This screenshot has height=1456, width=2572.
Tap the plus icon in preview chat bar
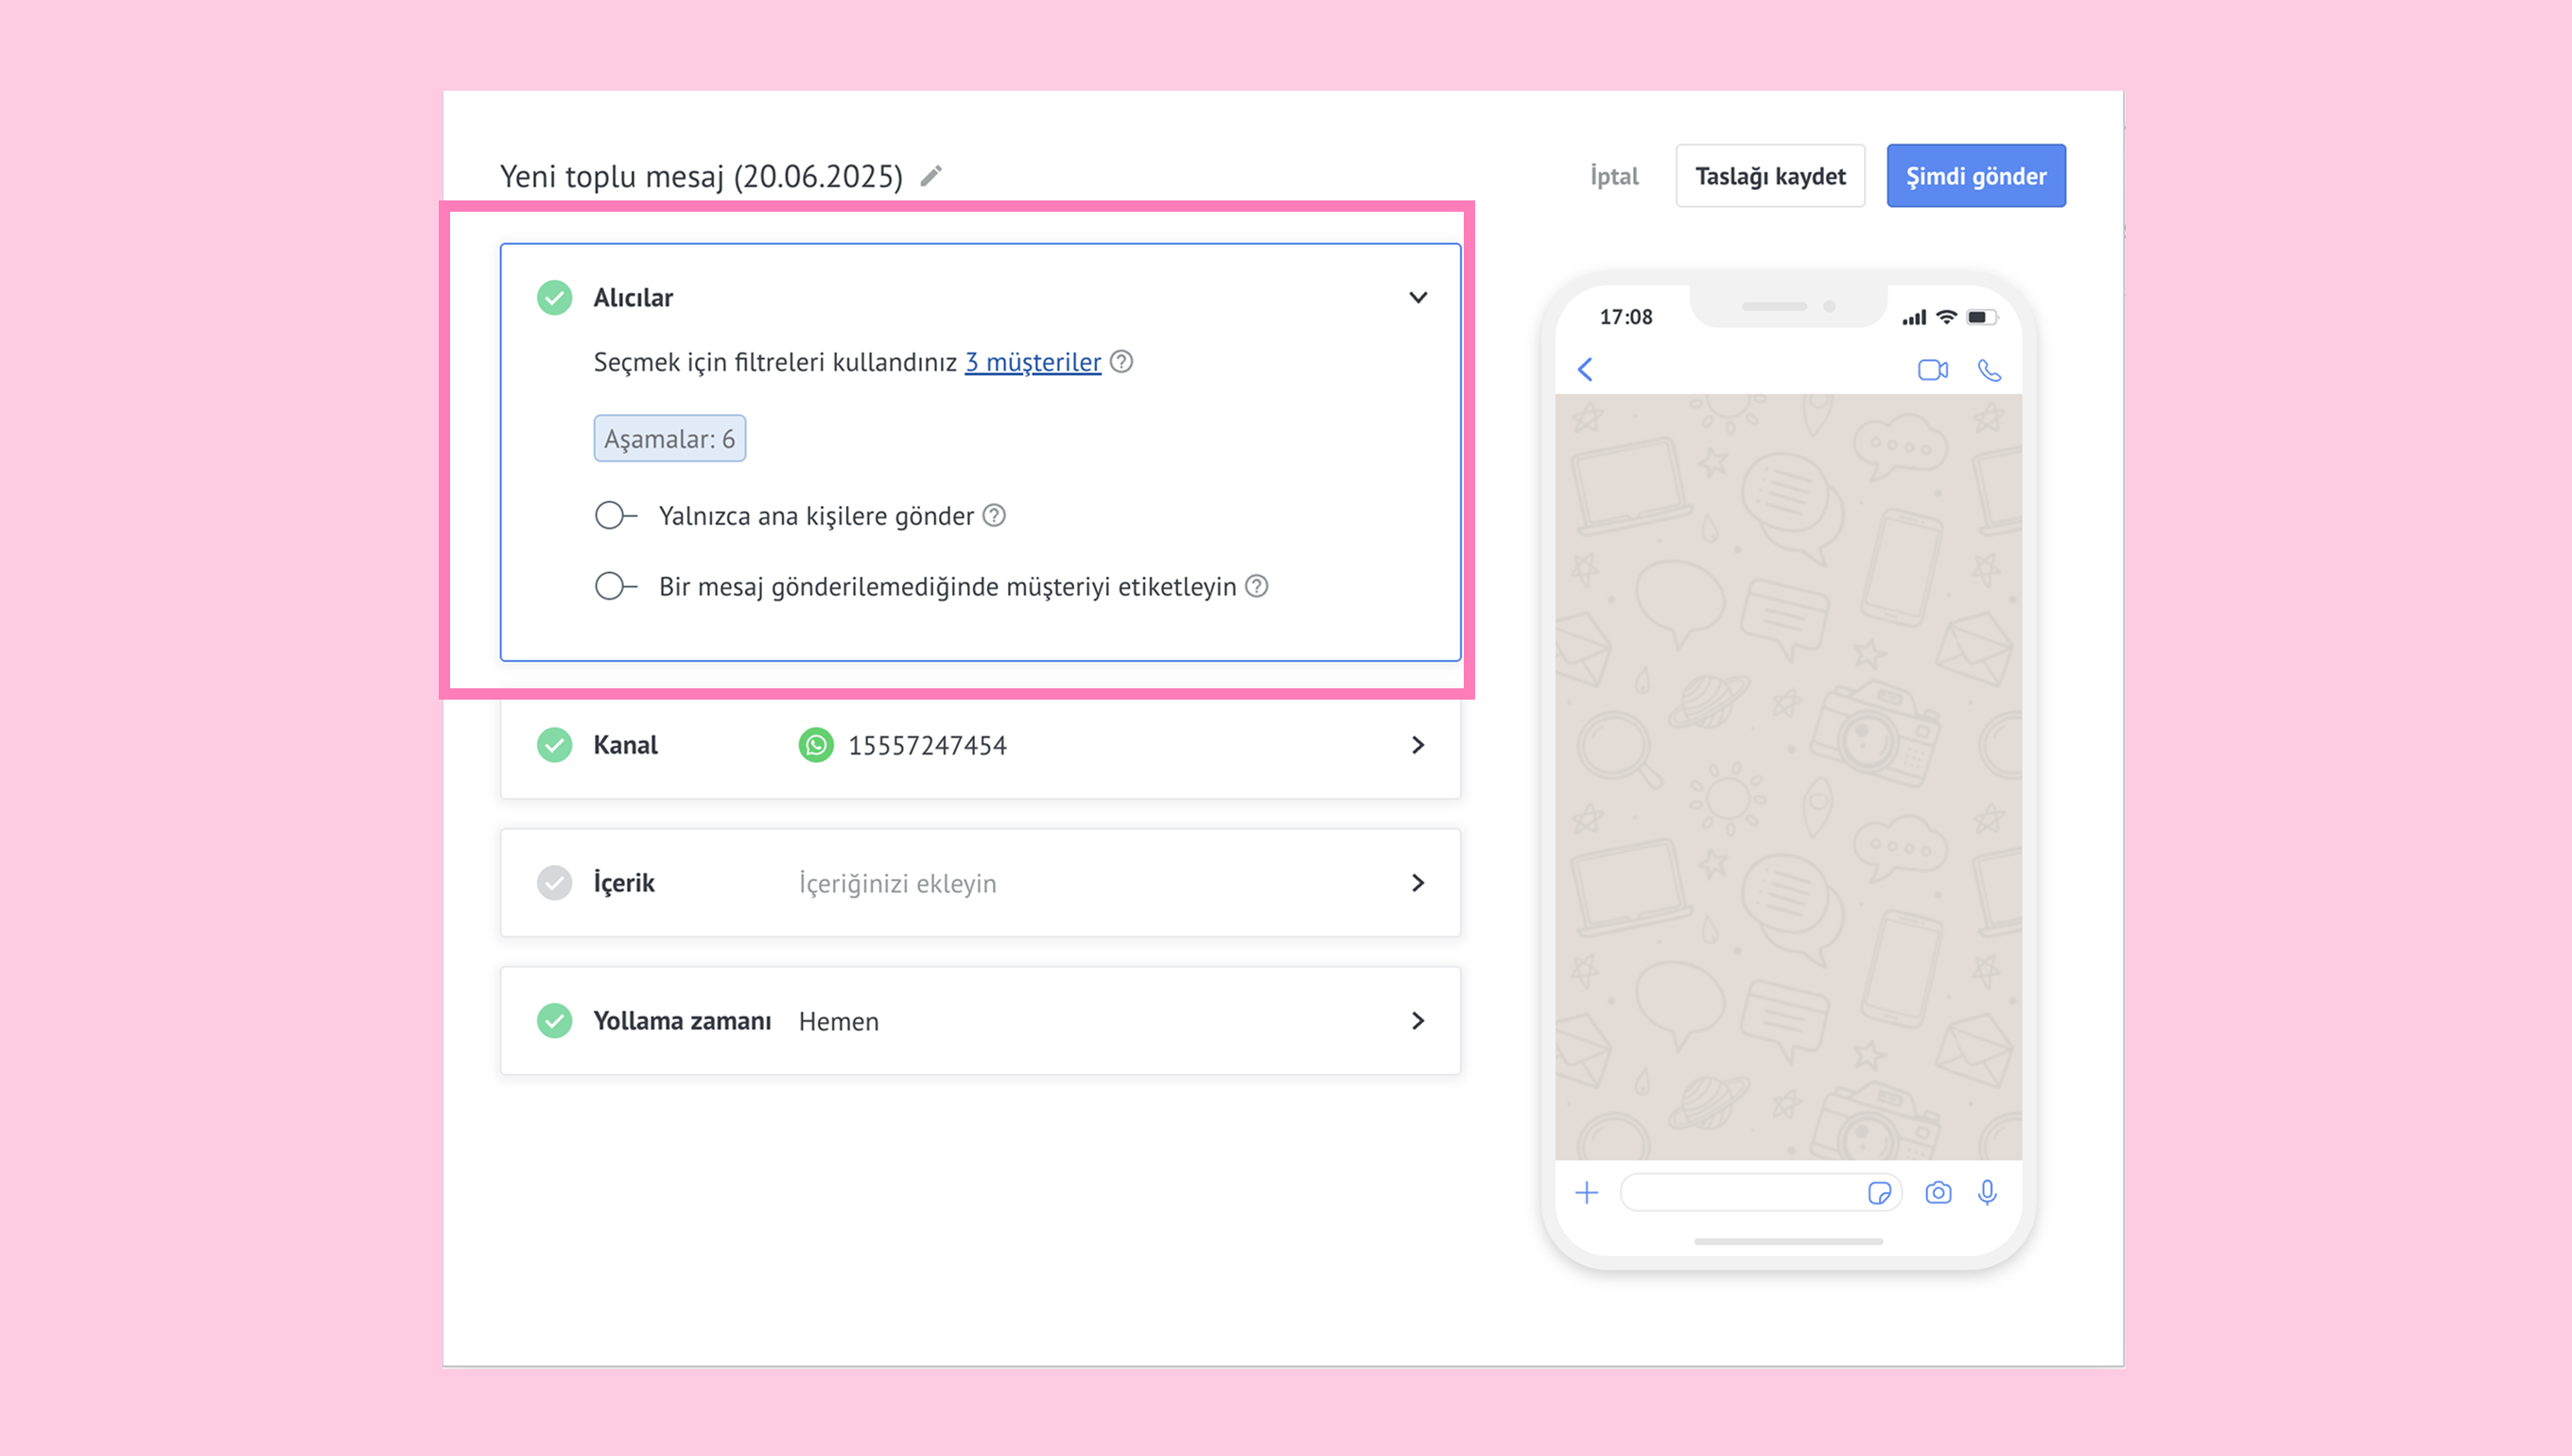coord(1587,1192)
